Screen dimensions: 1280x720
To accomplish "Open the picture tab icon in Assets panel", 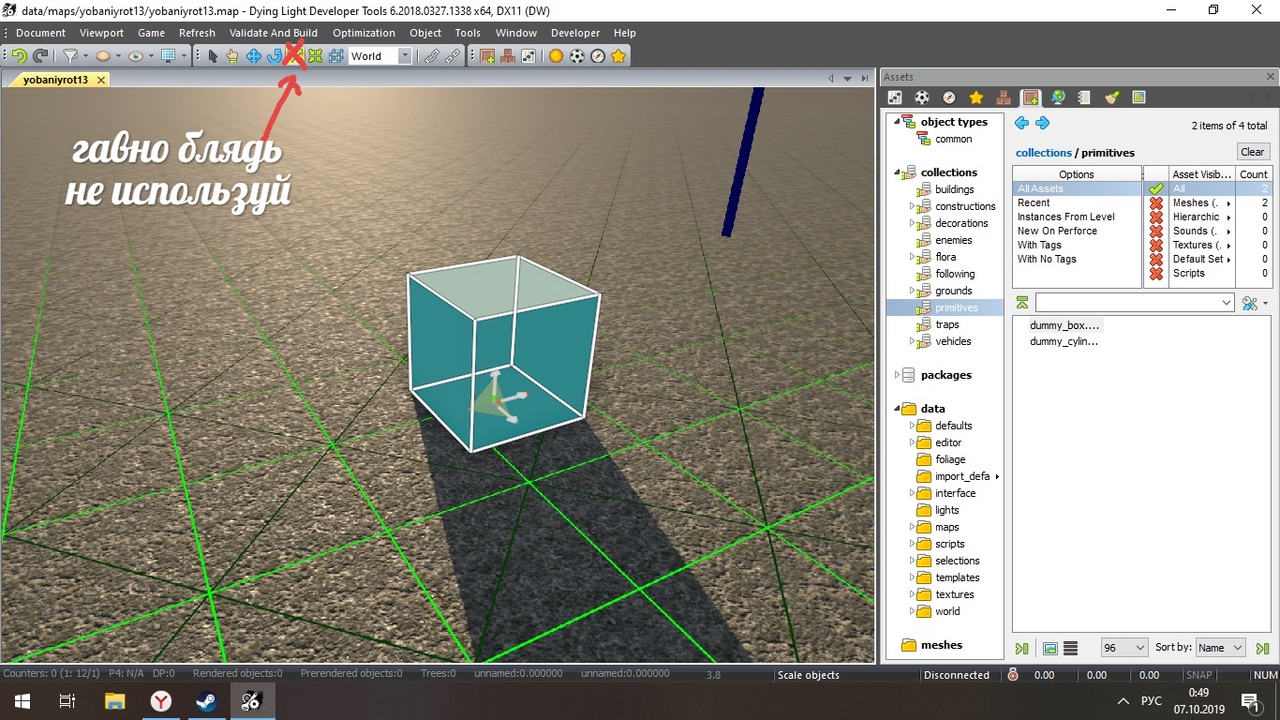I will pyautogui.click(x=1138, y=98).
